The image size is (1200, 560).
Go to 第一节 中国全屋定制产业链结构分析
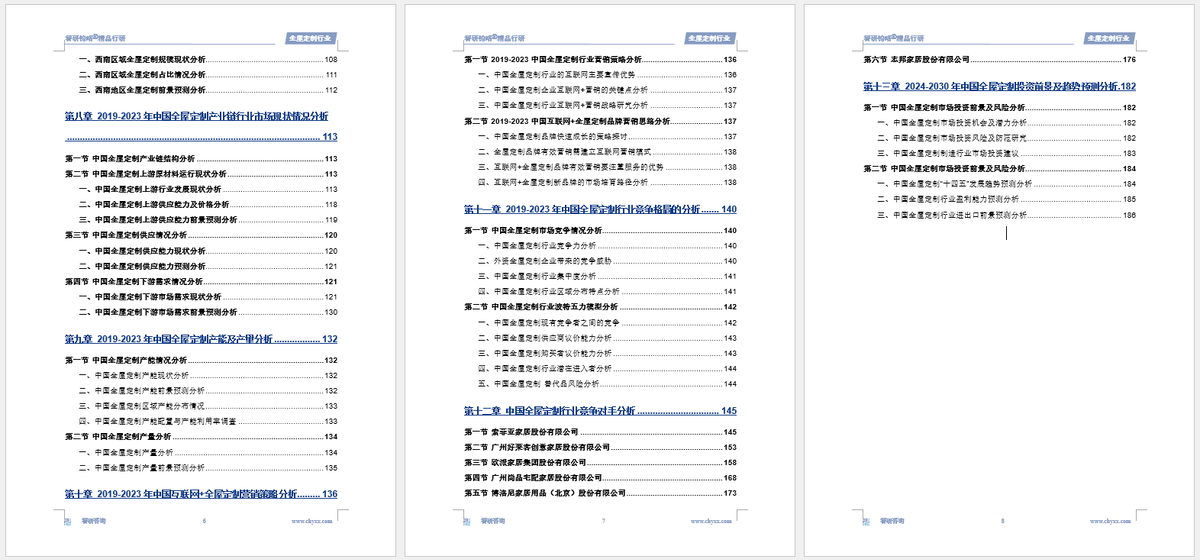pyautogui.click(x=201, y=159)
